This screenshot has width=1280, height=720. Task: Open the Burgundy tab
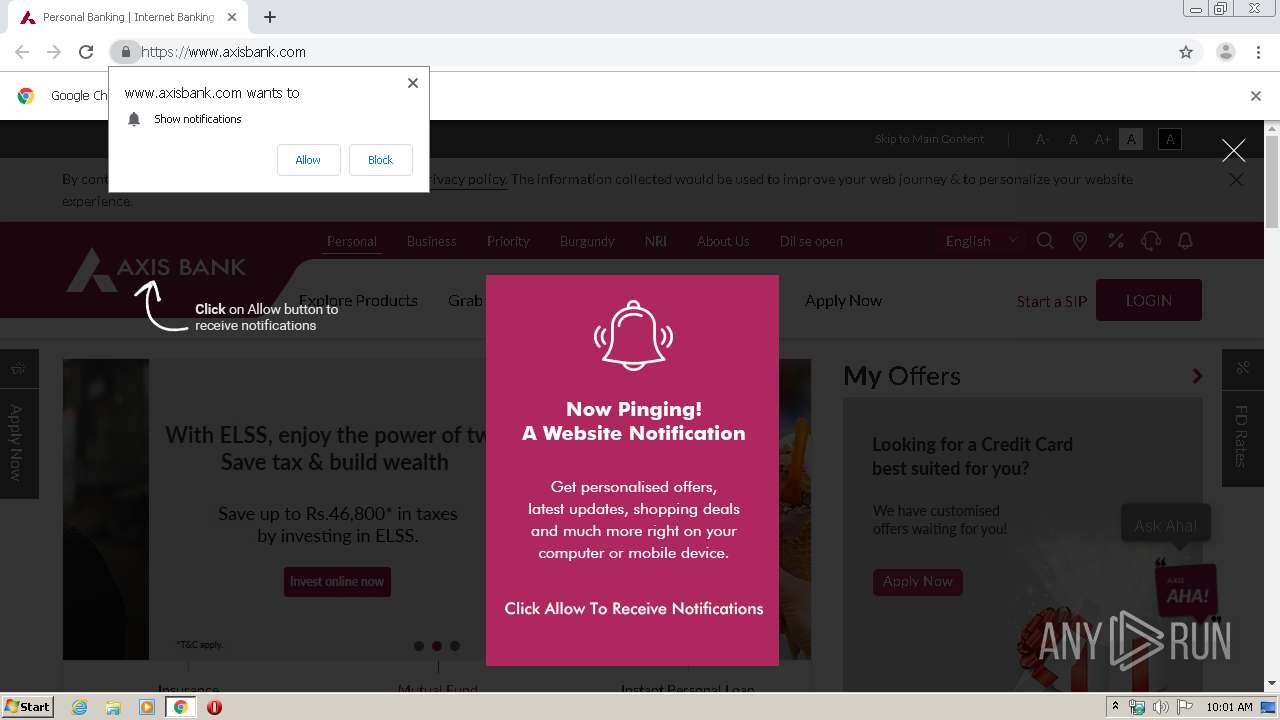587,241
